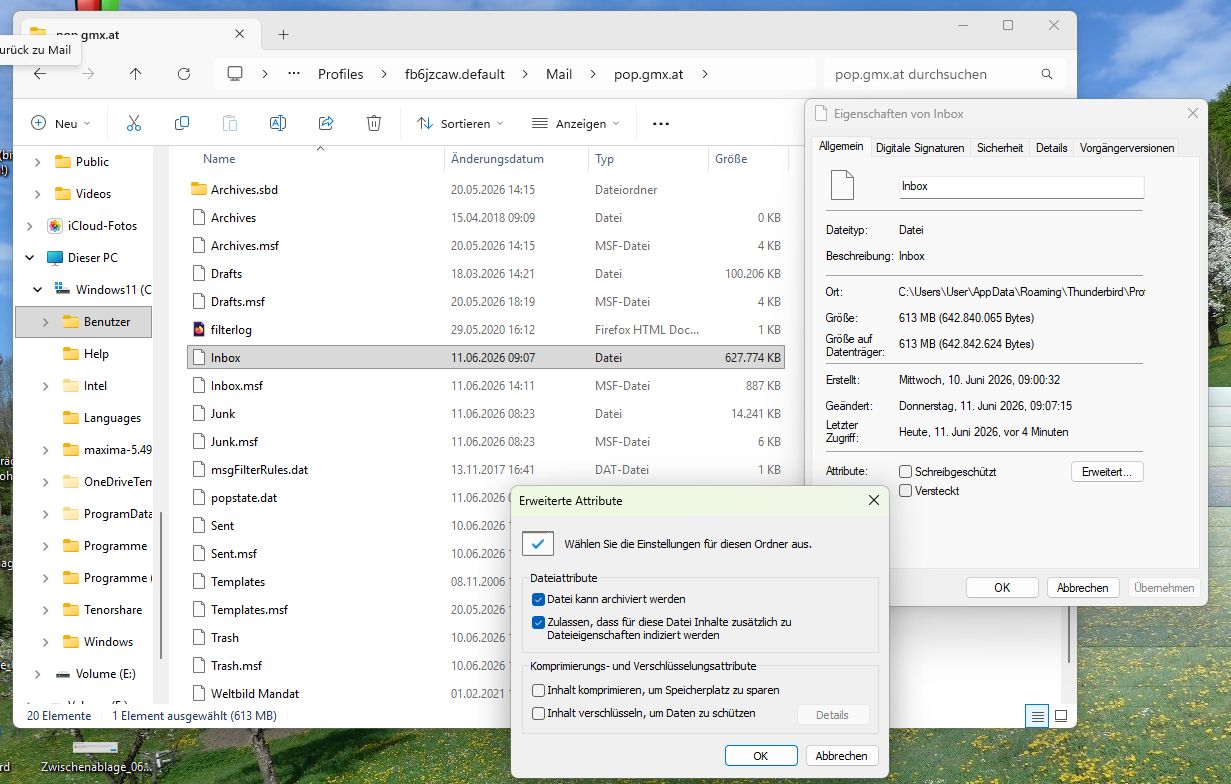Open the three-dots more options menu
This screenshot has height=784, width=1231.
click(660, 123)
